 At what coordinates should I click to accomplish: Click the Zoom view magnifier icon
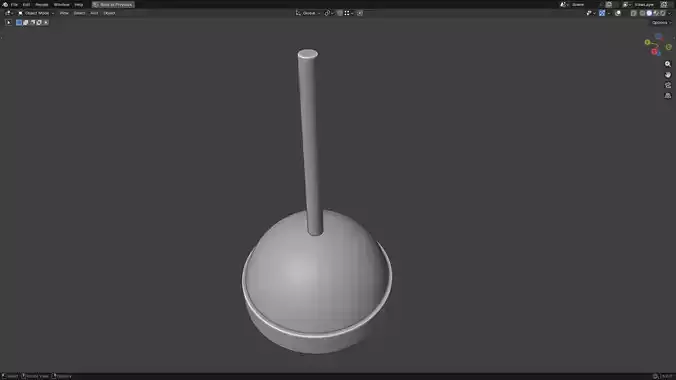pyautogui.click(x=668, y=64)
